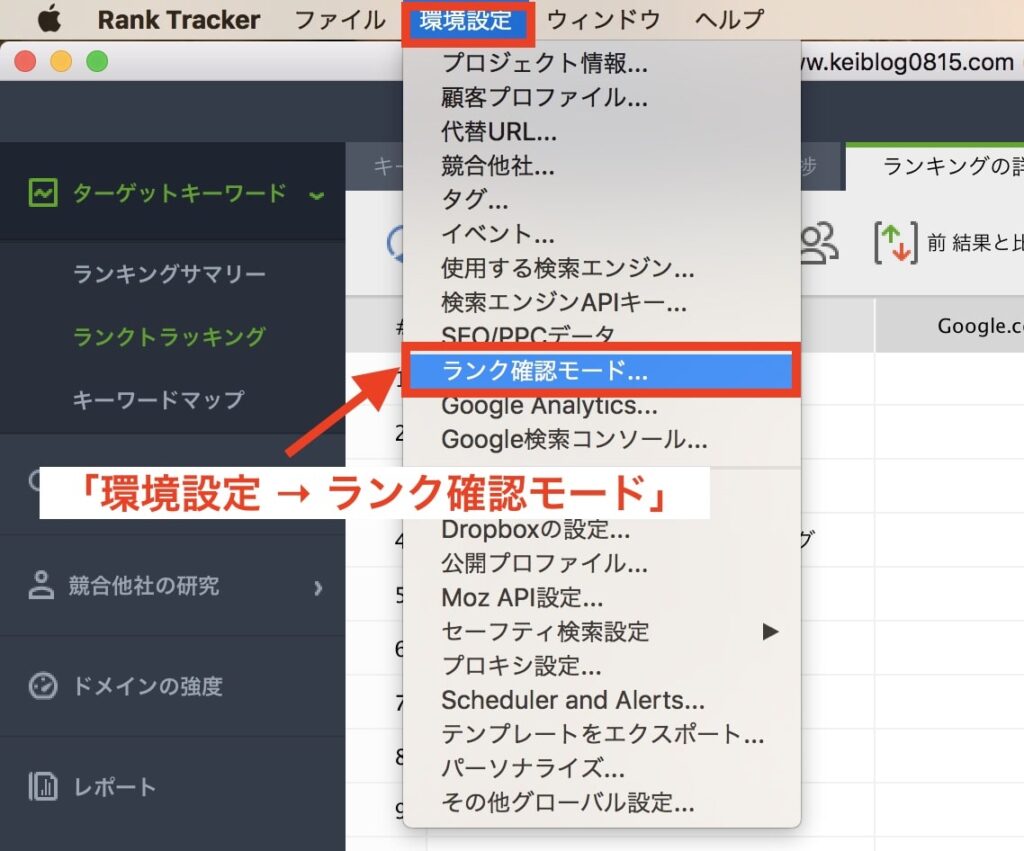Open the Apple menu

click(x=50, y=19)
